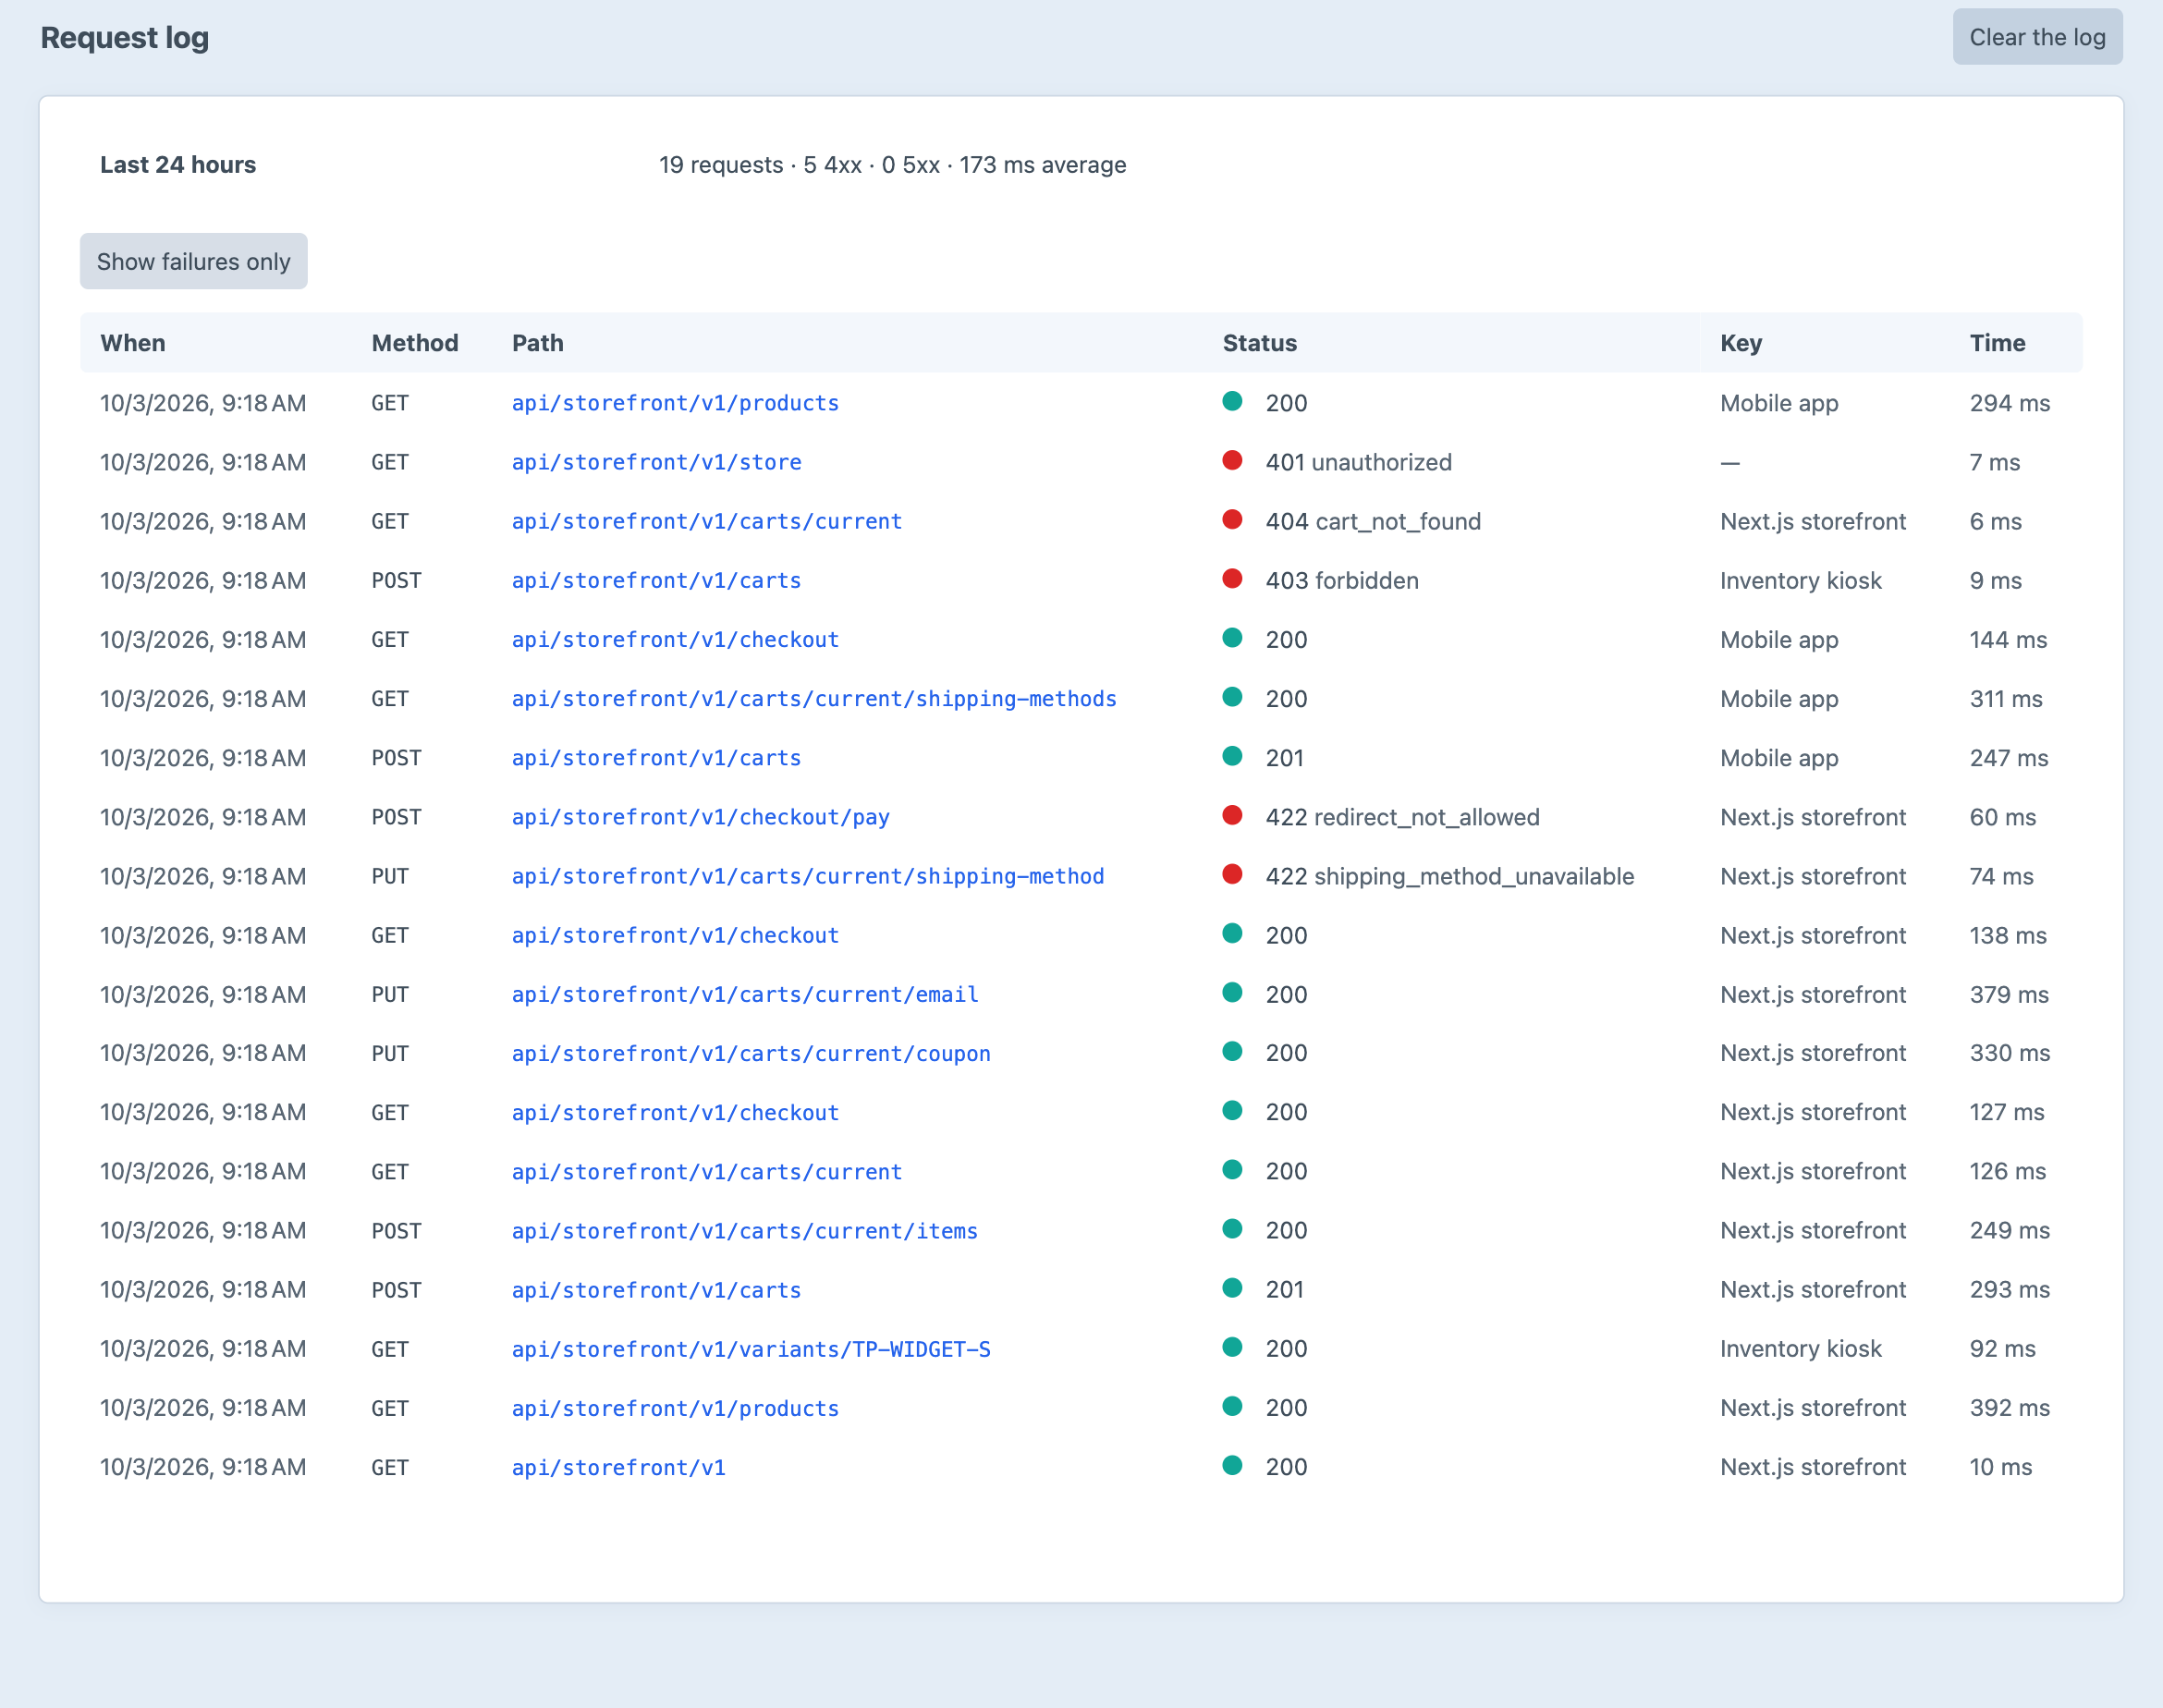
Task: Click the Last 24 hours label
Action: (178, 165)
